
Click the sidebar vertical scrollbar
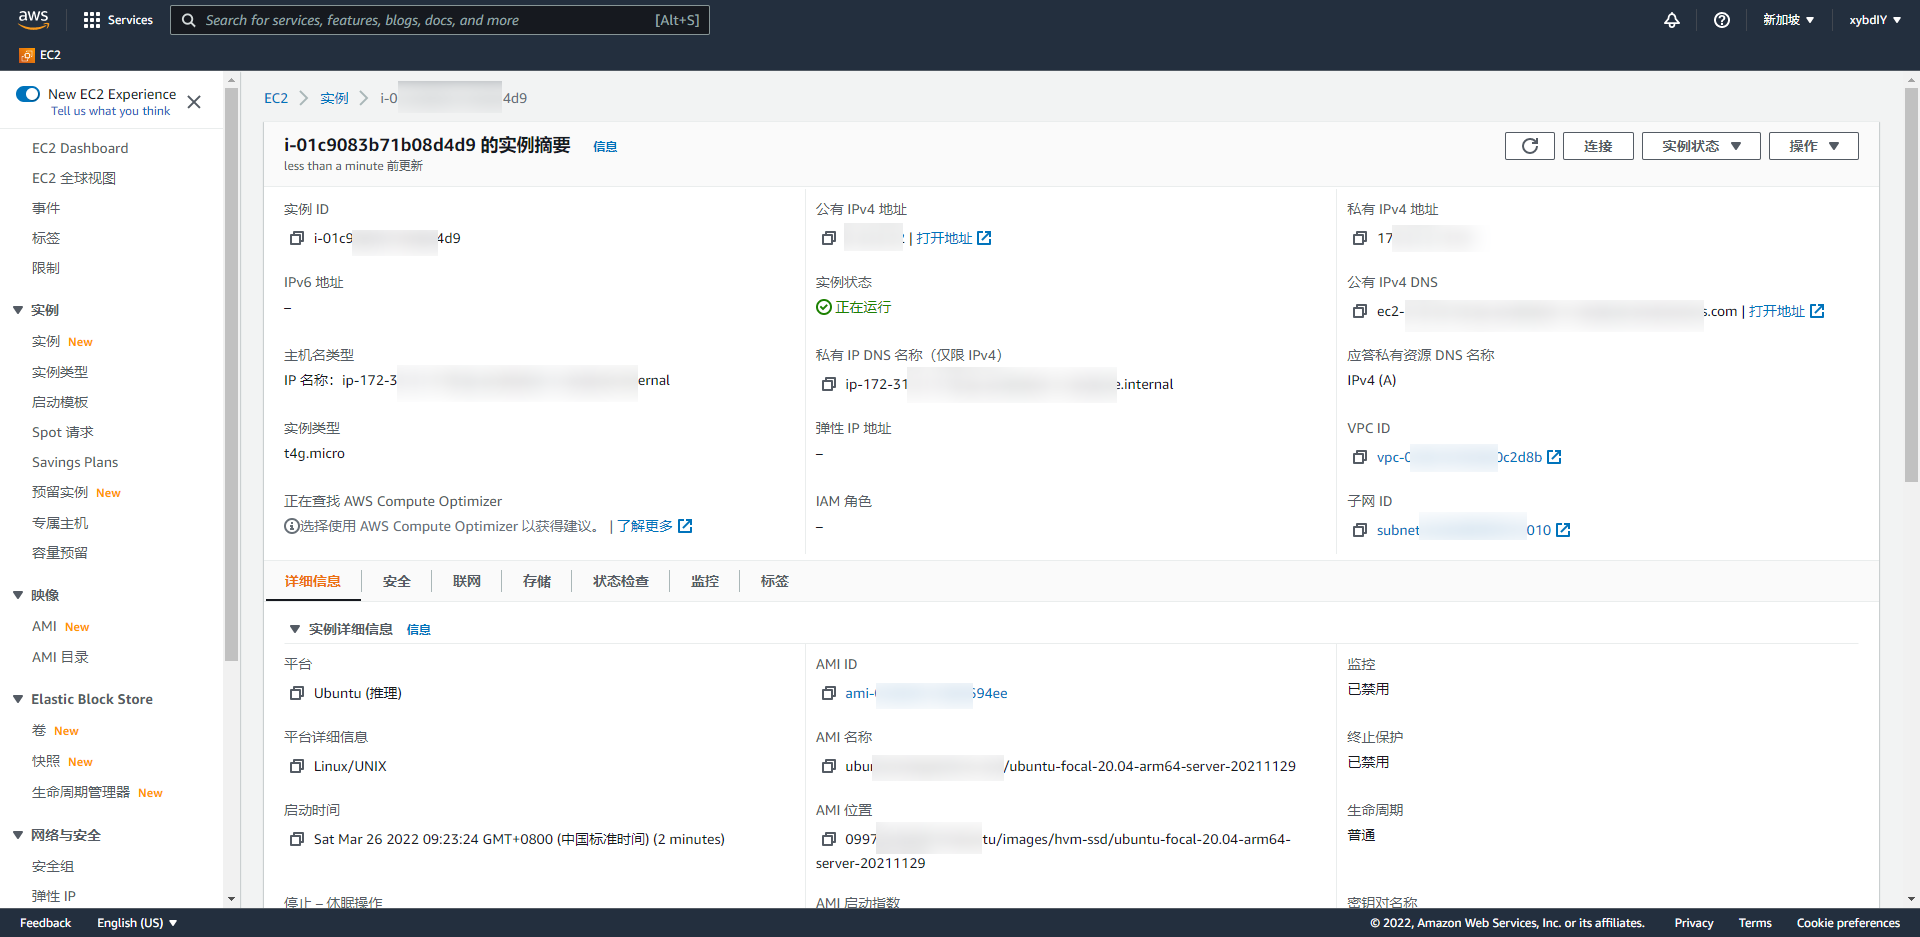[231, 375]
